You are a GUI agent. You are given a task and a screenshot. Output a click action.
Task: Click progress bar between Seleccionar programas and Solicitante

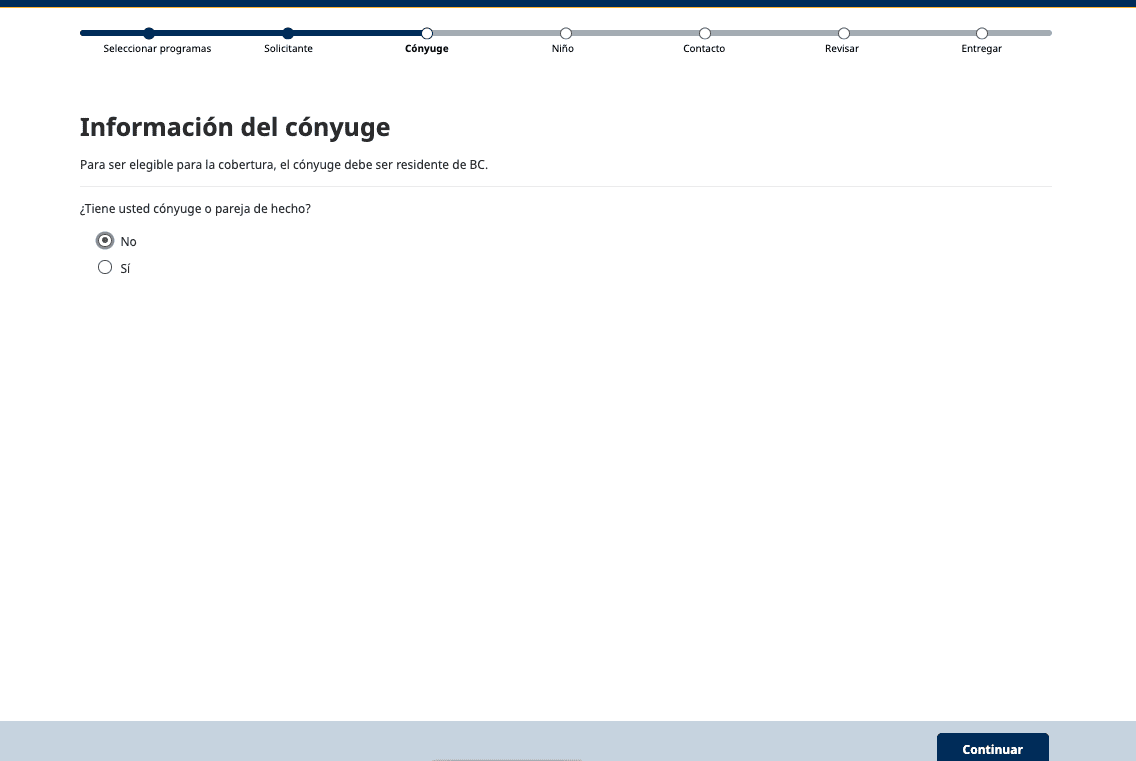pyautogui.click(x=218, y=33)
